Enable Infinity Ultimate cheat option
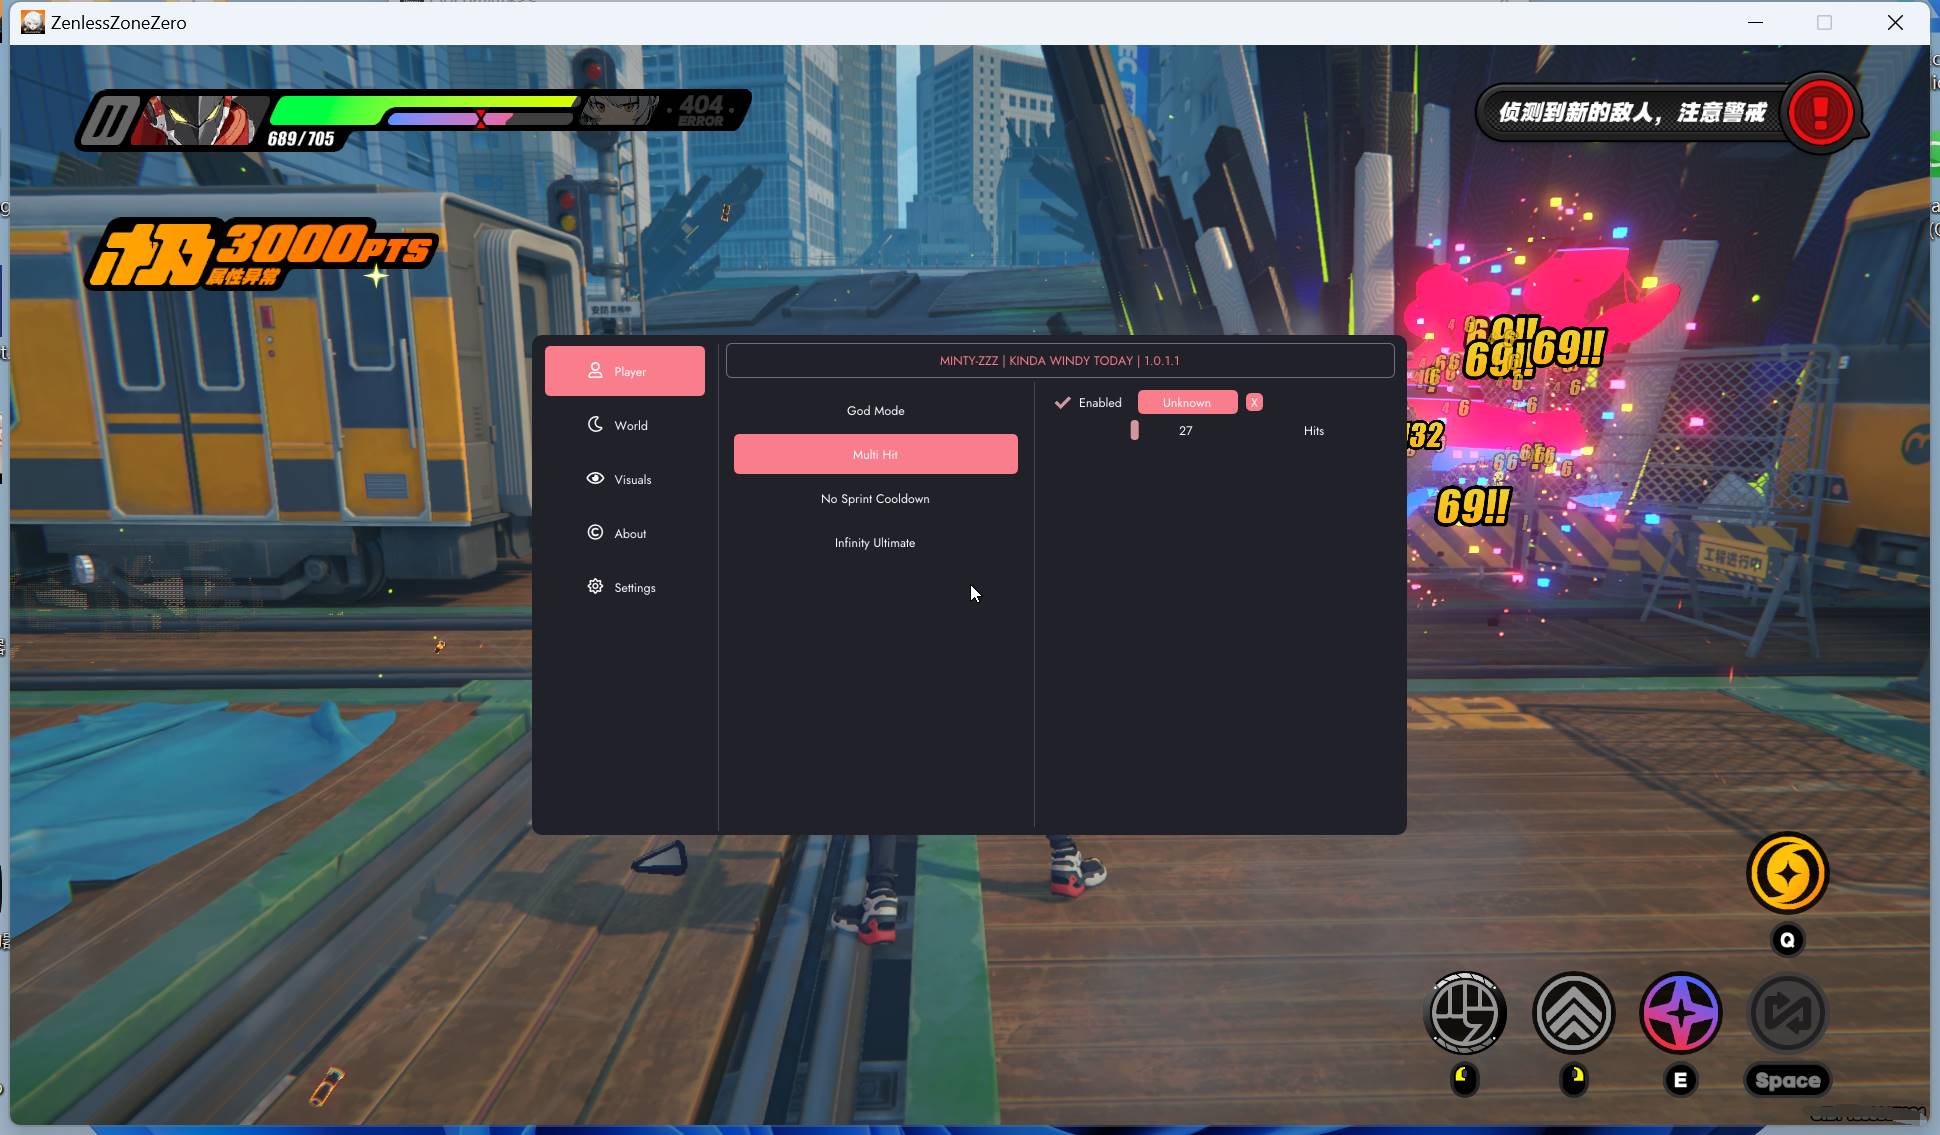 click(875, 542)
